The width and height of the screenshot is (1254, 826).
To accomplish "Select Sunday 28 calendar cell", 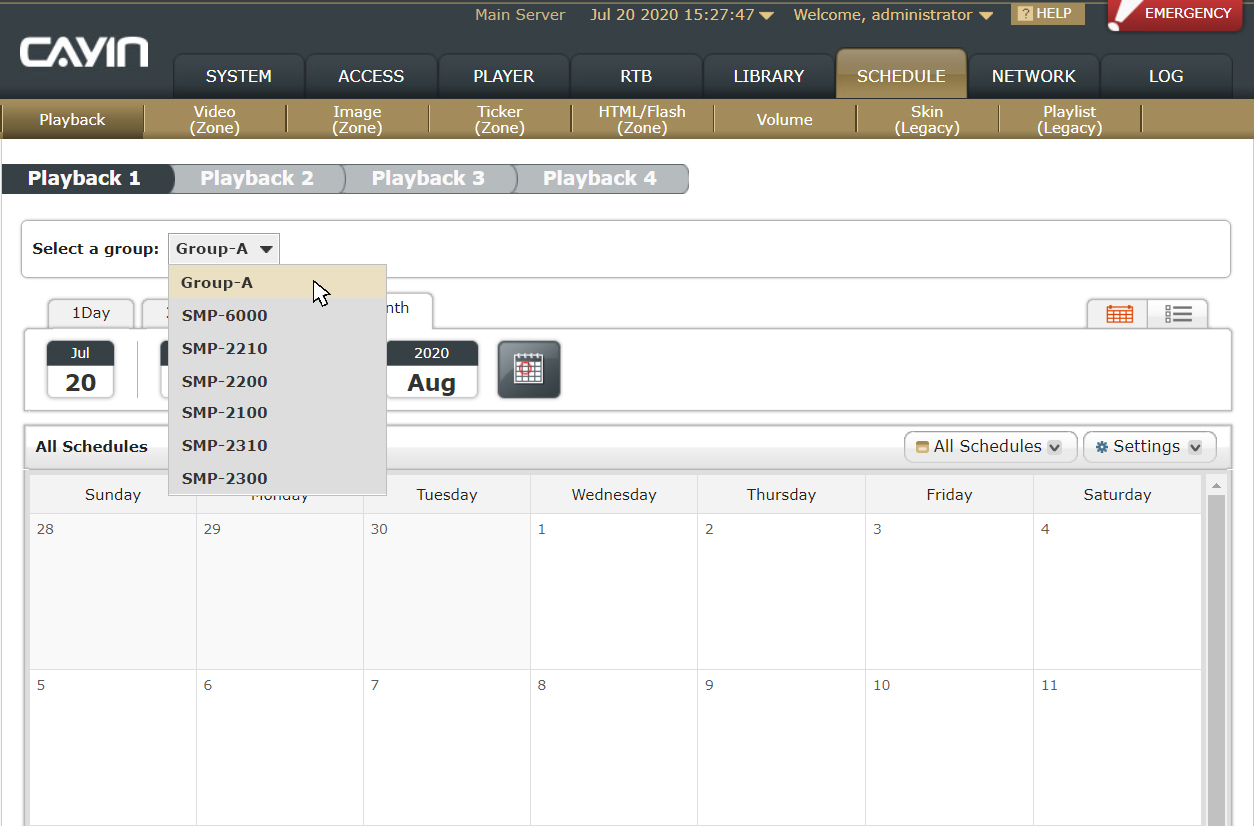I will tap(113, 591).
